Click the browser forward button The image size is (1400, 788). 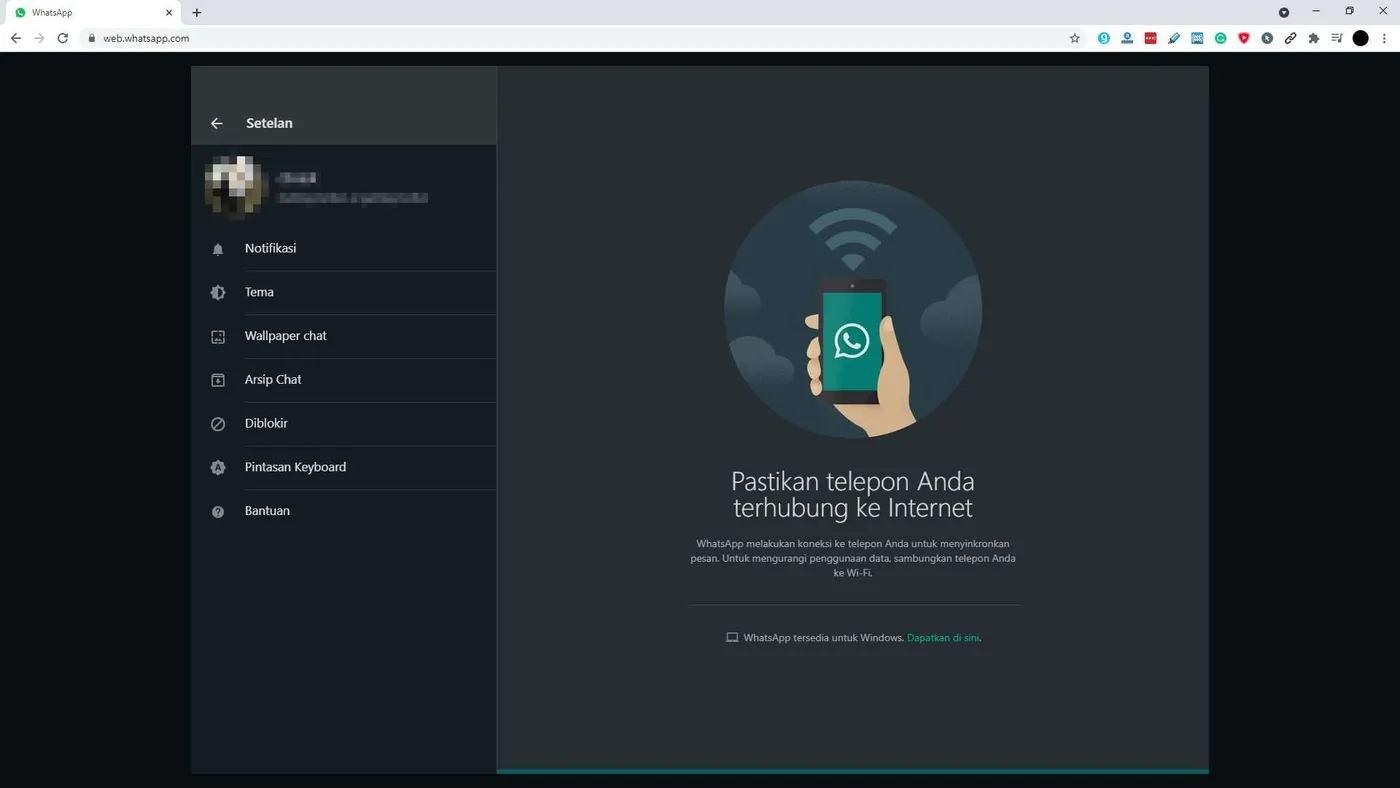39,38
